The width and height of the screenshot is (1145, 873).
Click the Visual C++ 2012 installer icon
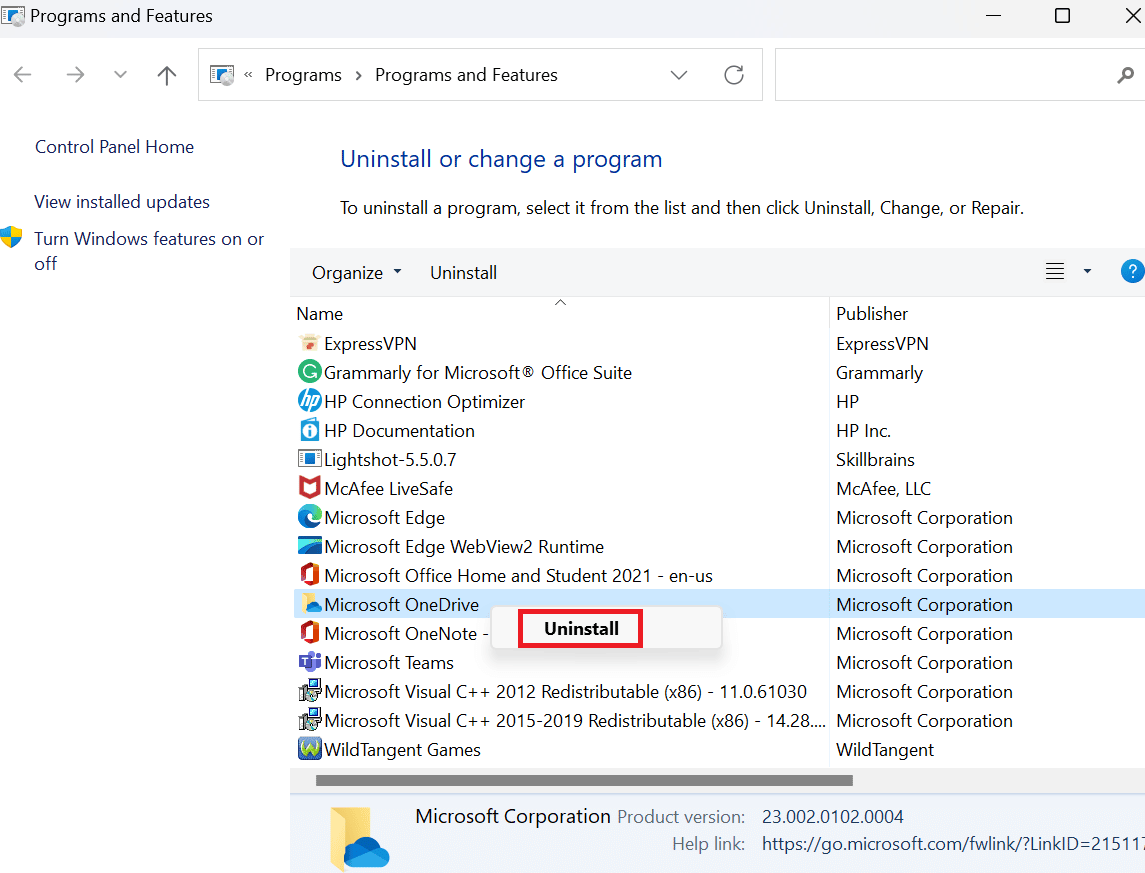310,691
